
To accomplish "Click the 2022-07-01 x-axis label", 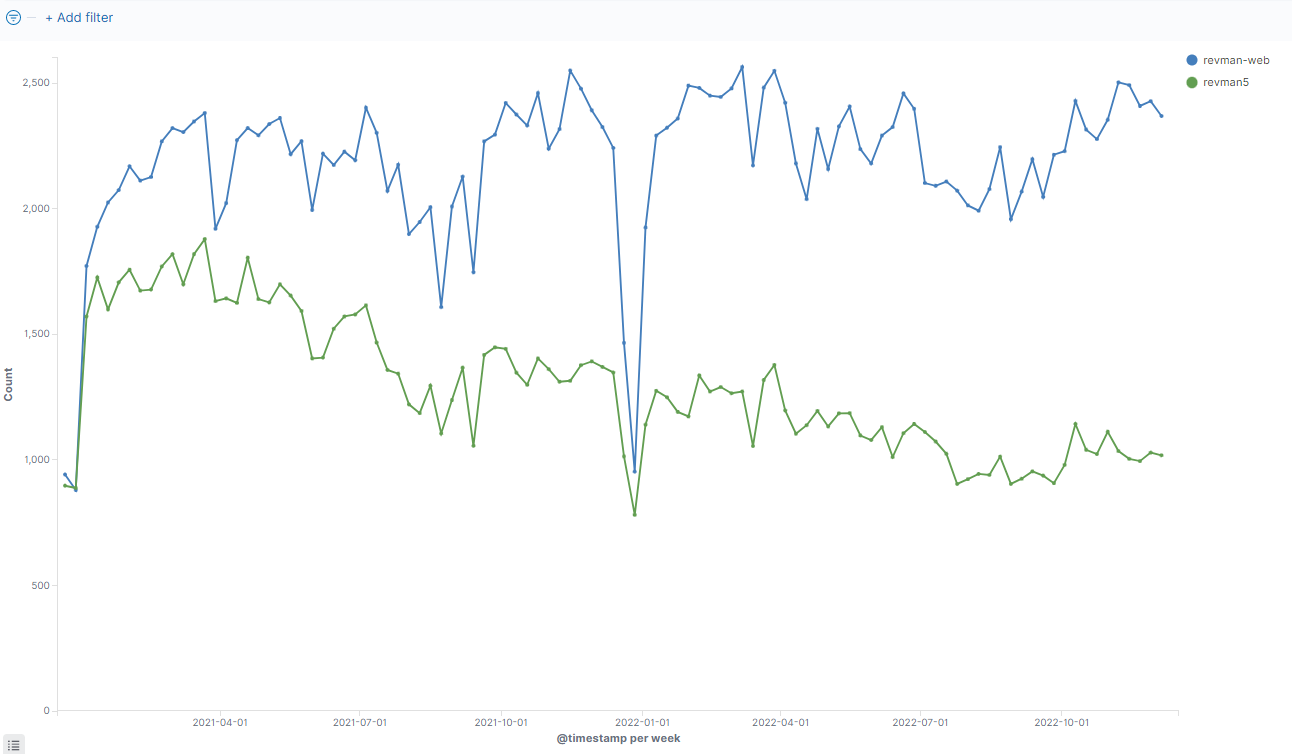I will pos(920,722).
